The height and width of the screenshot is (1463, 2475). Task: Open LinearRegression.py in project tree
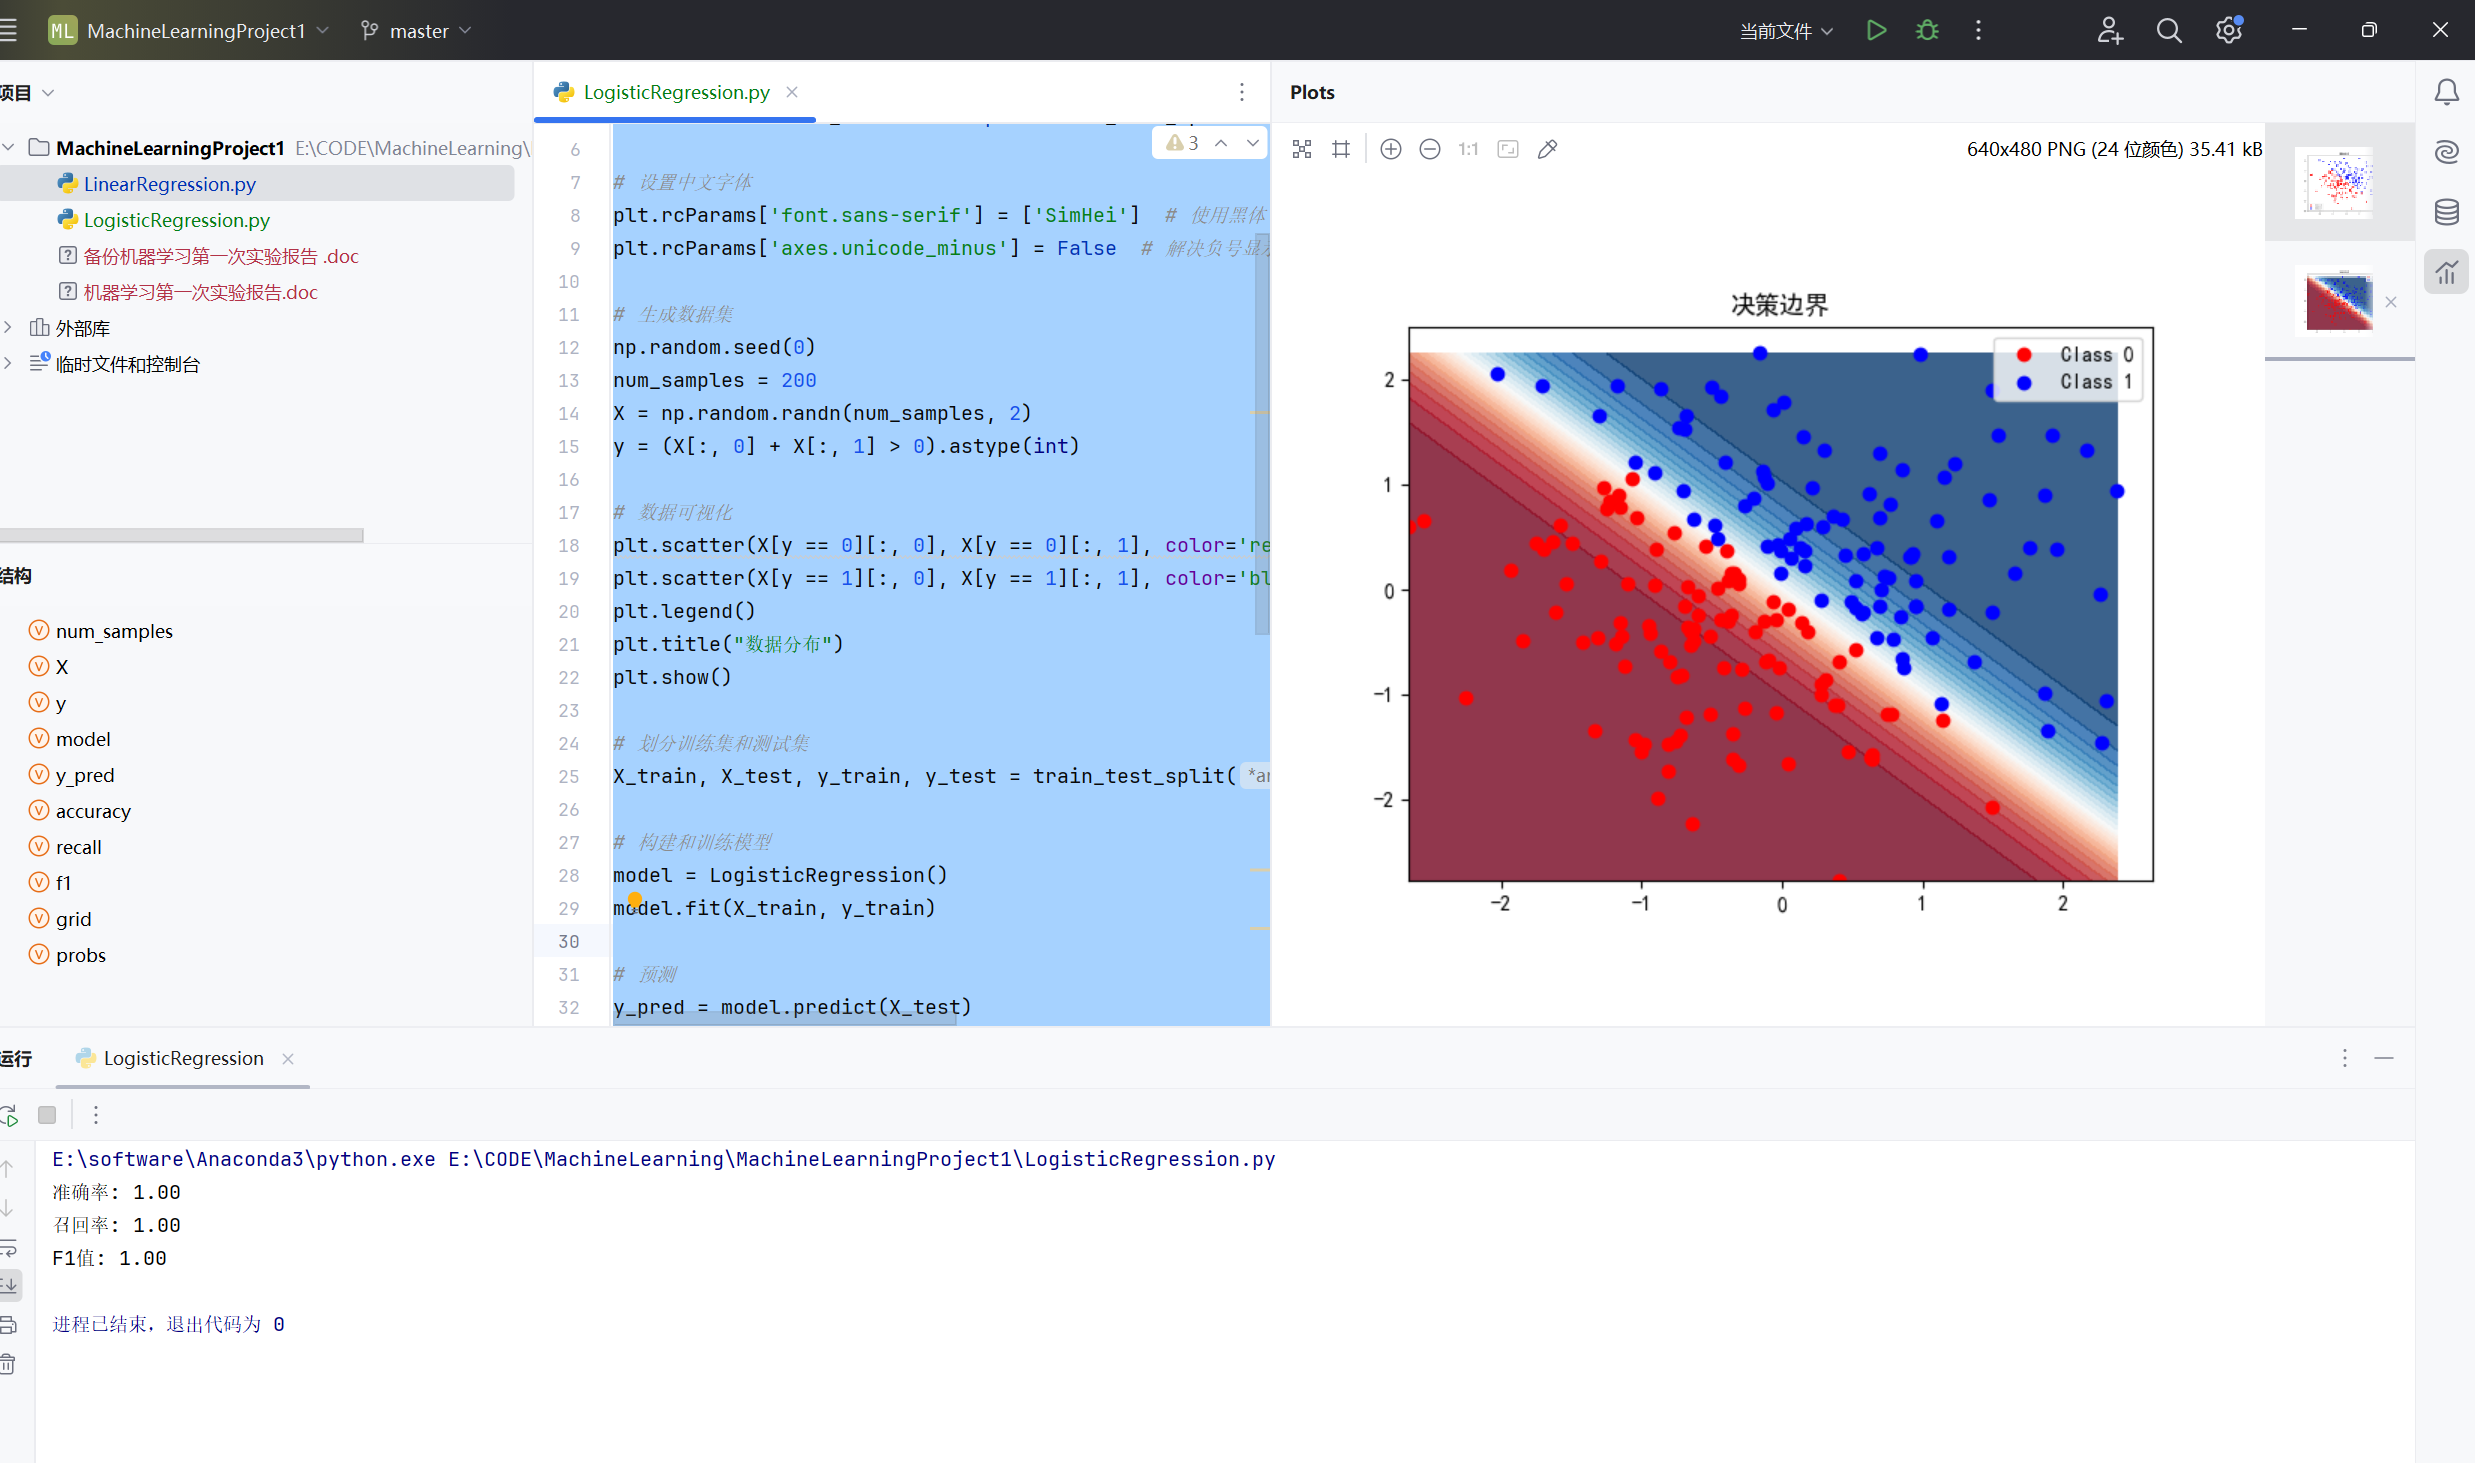169,184
